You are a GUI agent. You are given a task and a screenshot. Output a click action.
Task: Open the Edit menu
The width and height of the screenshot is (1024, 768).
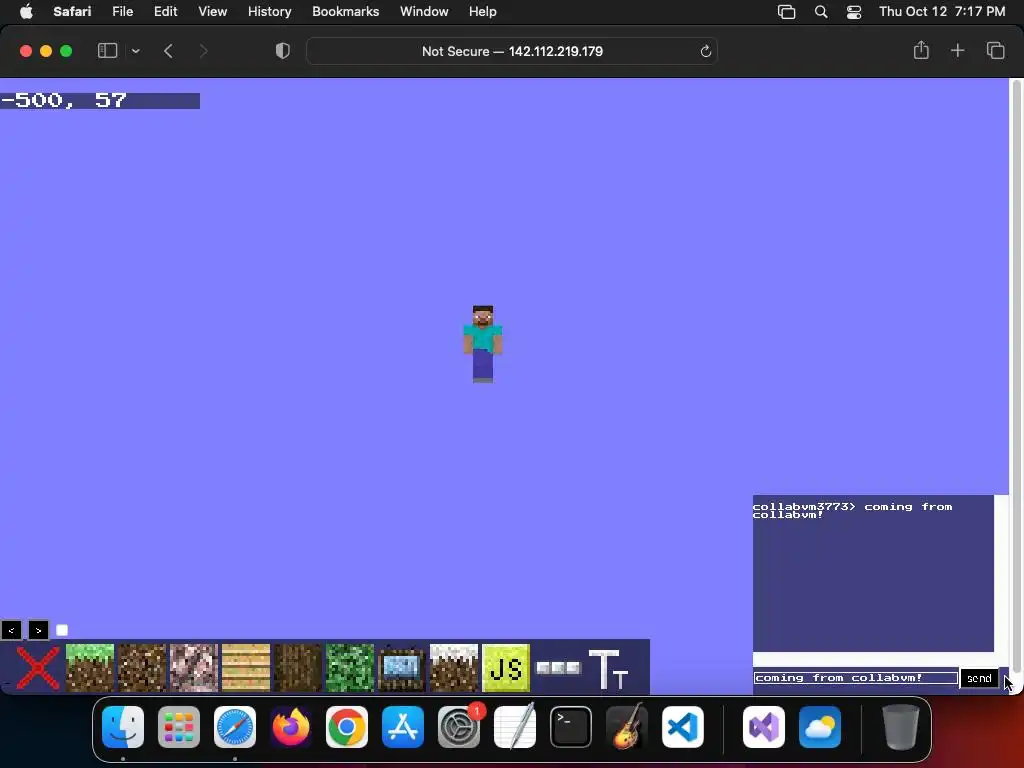(x=166, y=12)
